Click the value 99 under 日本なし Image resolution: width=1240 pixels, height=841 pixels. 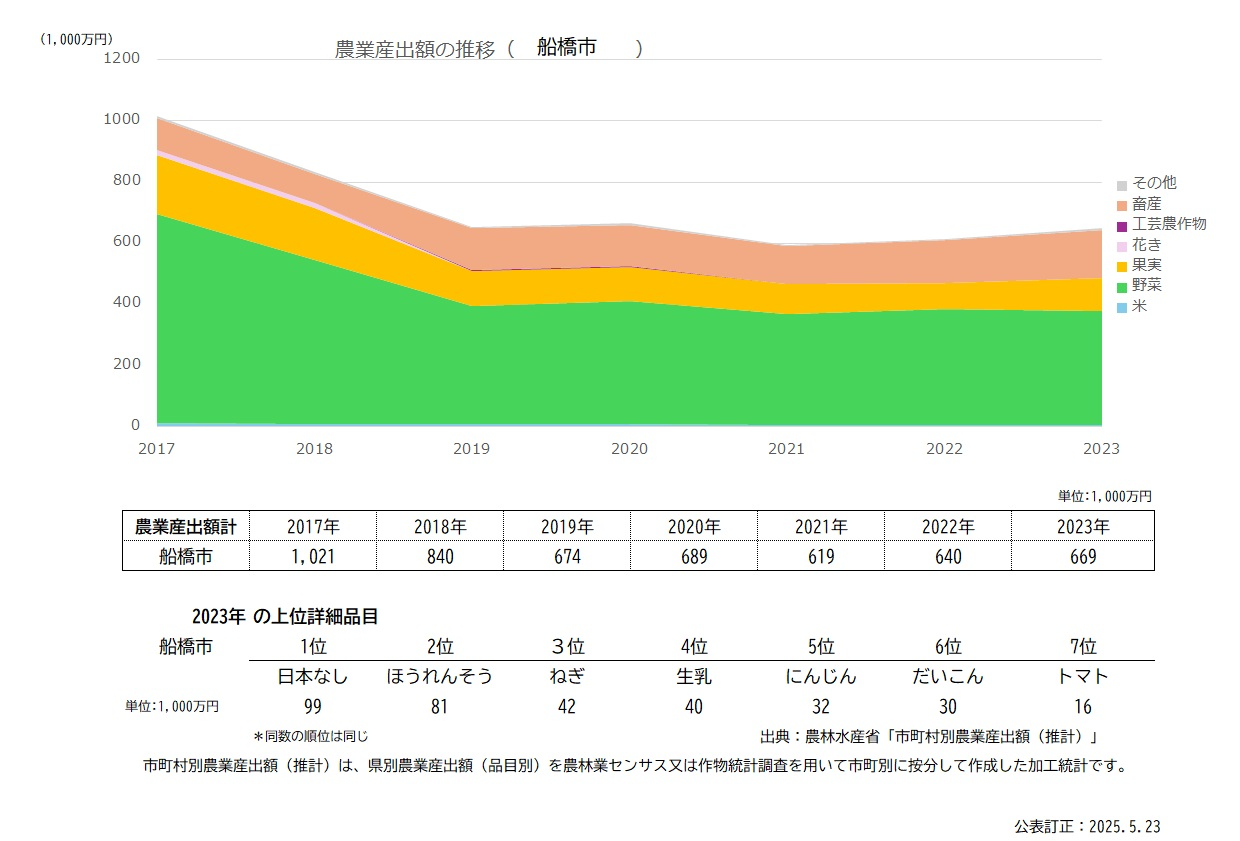tap(313, 707)
